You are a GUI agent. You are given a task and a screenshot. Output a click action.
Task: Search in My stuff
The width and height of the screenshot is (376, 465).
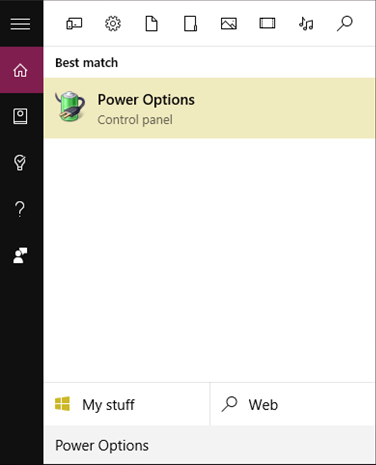point(127,404)
